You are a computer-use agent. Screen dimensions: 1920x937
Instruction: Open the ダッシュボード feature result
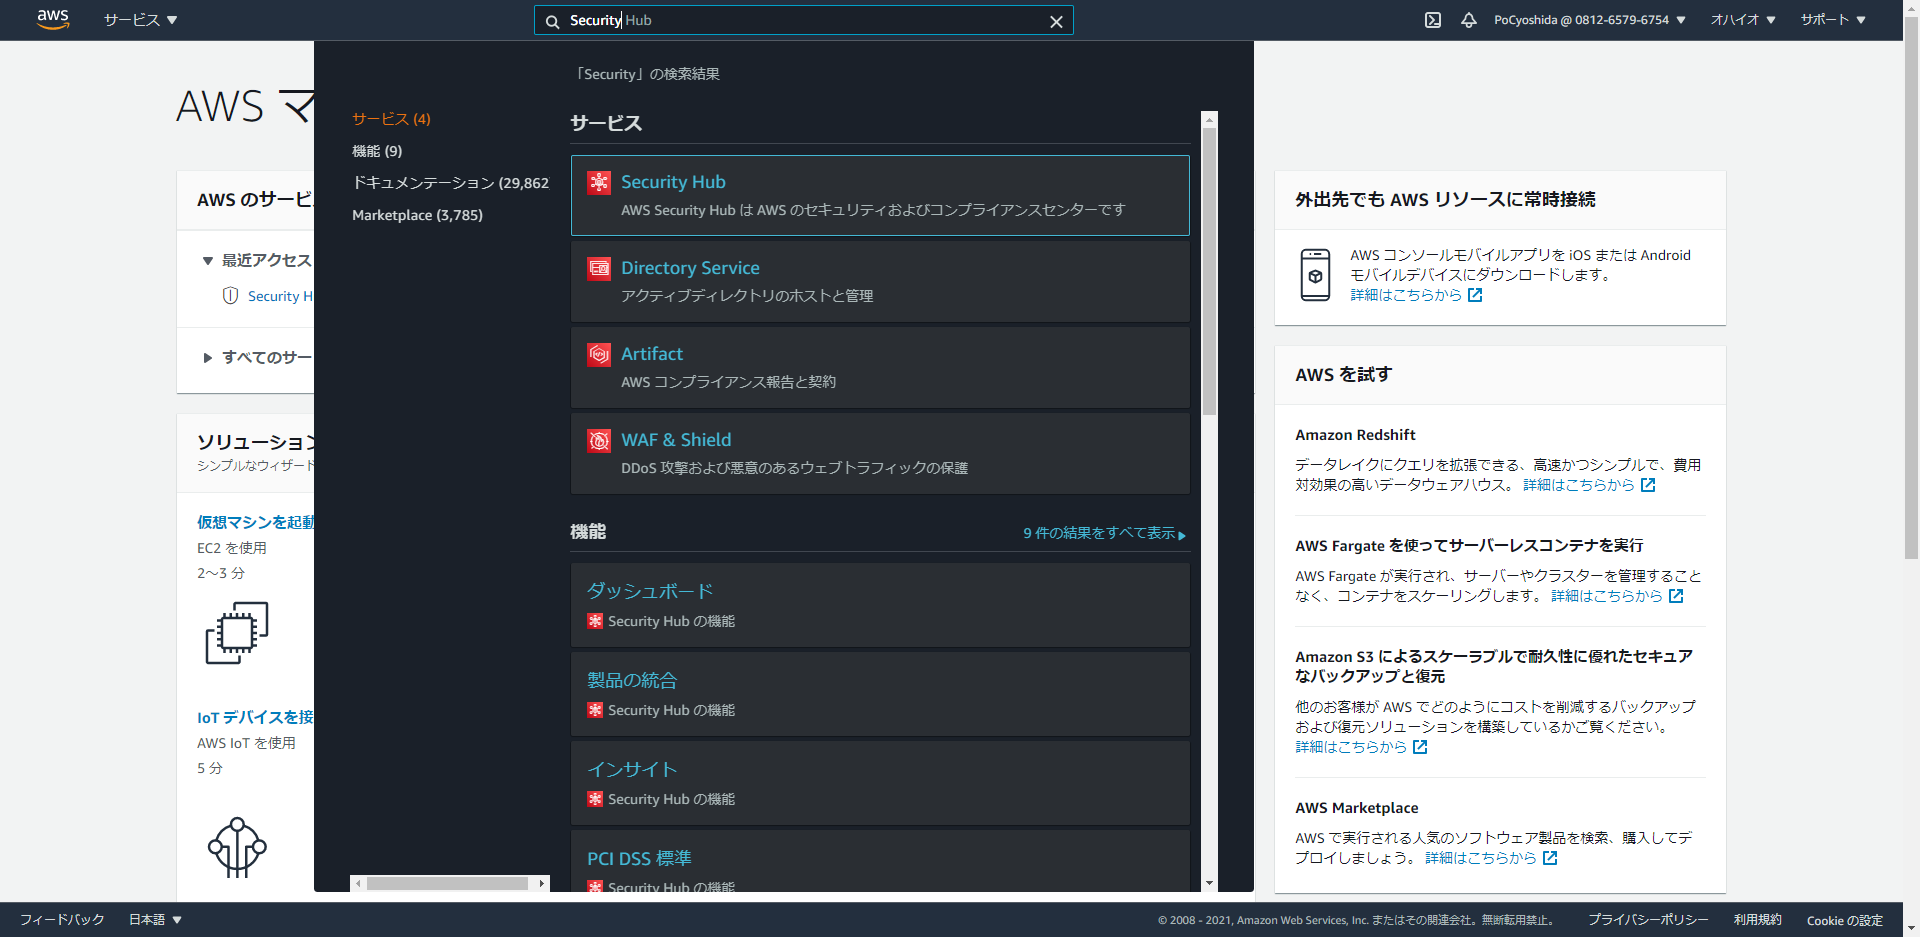point(880,605)
